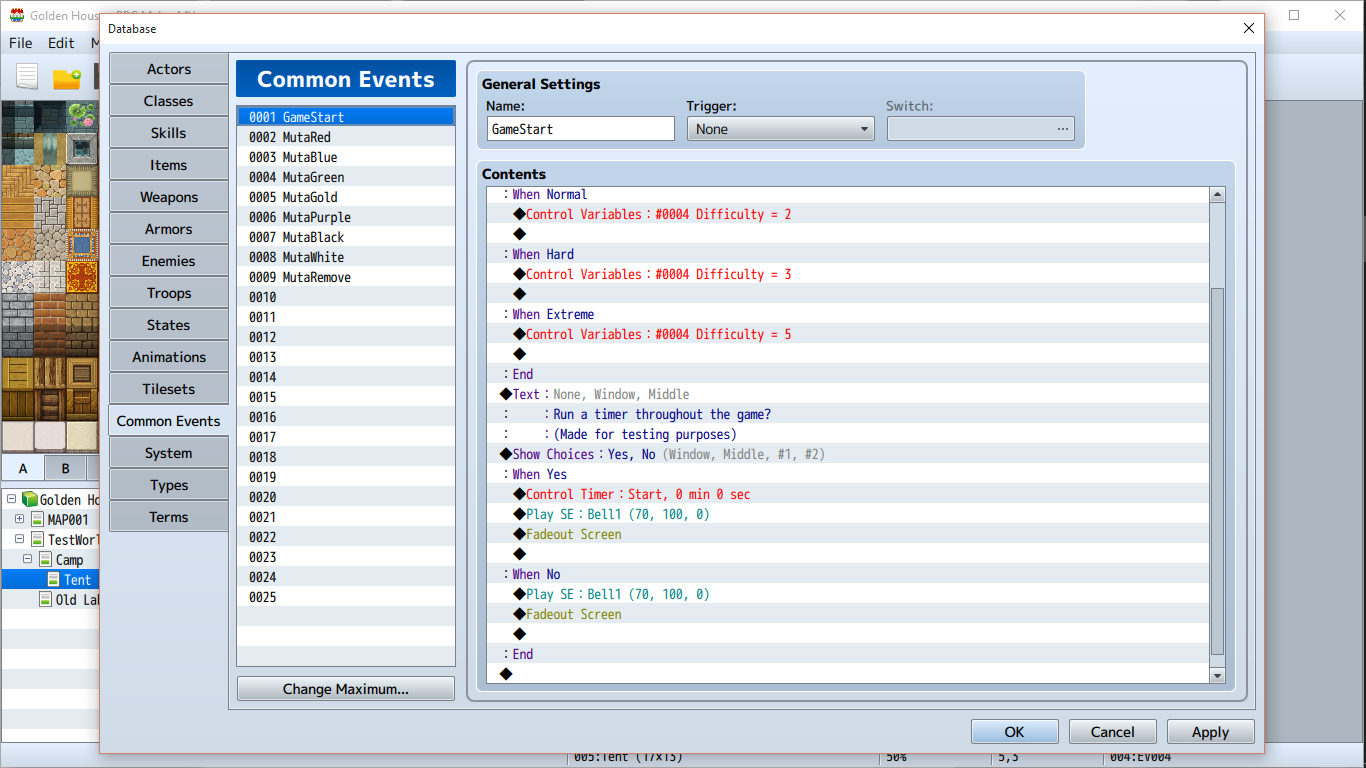Select the Common Events tab
The image size is (1366, 768).
168,421
